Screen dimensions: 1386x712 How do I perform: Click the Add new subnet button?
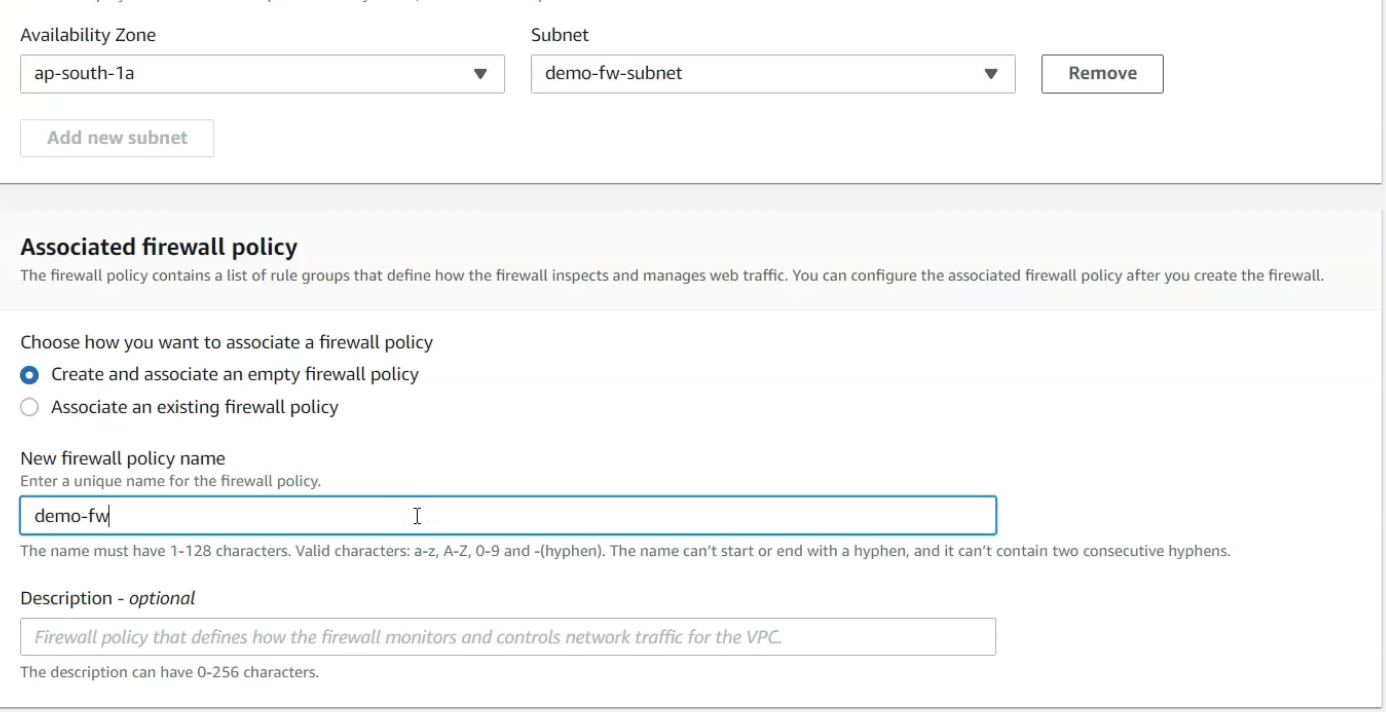(x=117, y=138)
